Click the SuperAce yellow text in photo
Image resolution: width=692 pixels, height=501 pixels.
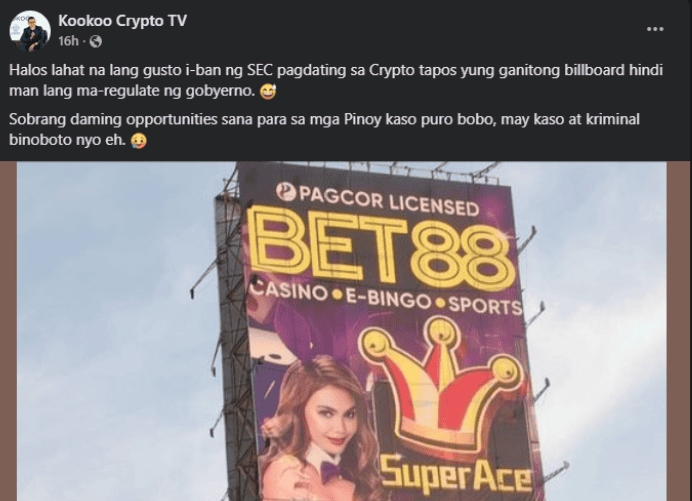pyautogui.click(x=456, y=474)
